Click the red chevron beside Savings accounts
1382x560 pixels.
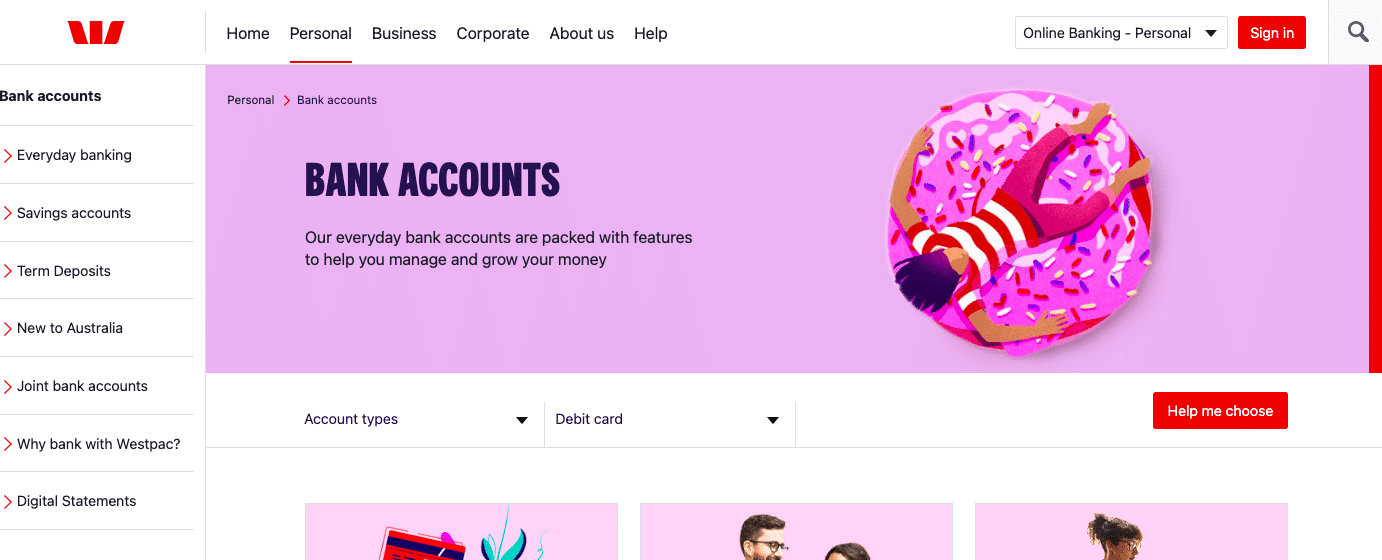click(8, 213)
